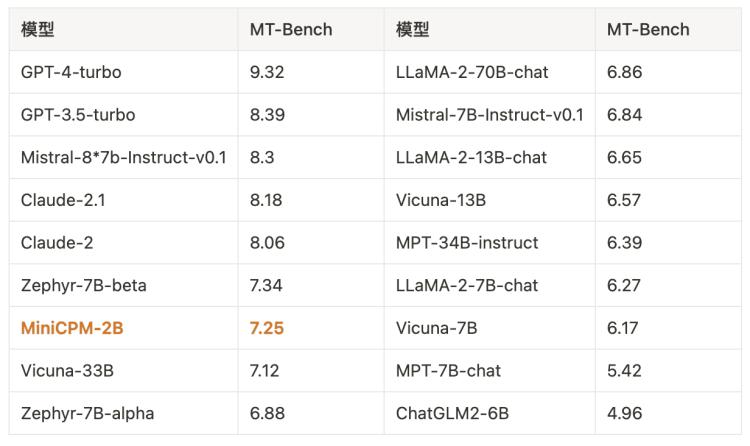Click the orange 7.25 score

266,328
